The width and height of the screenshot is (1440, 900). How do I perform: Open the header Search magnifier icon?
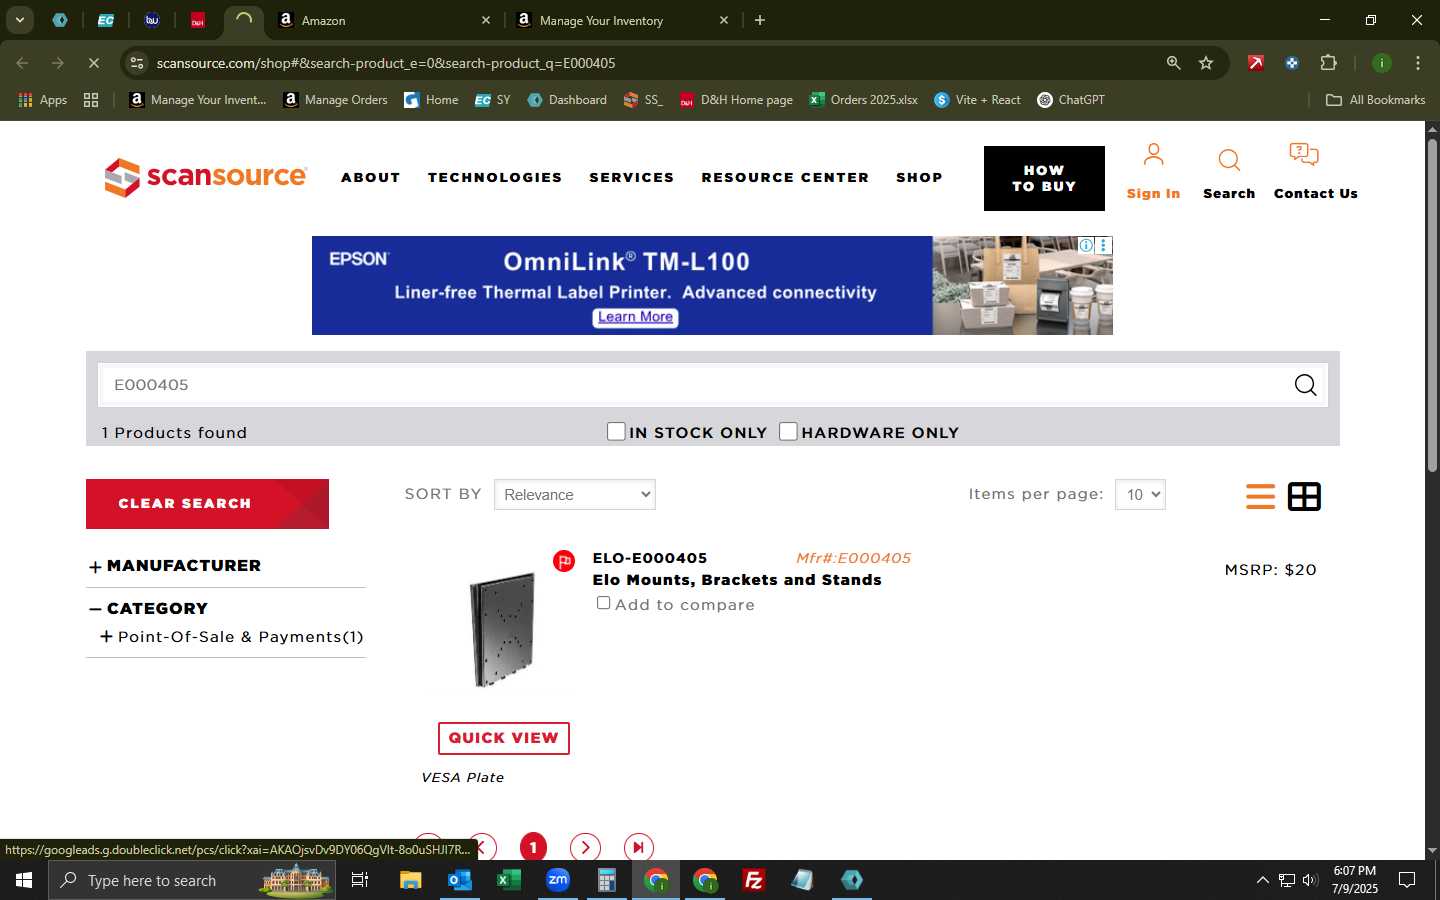pos(1229,160)
